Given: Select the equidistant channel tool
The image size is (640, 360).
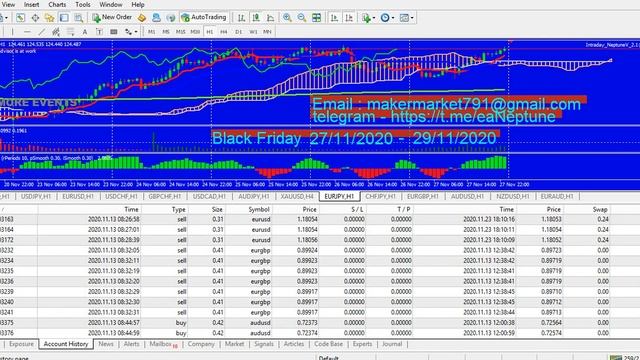Looking at the screenshot, I should [x=56, y=32].
